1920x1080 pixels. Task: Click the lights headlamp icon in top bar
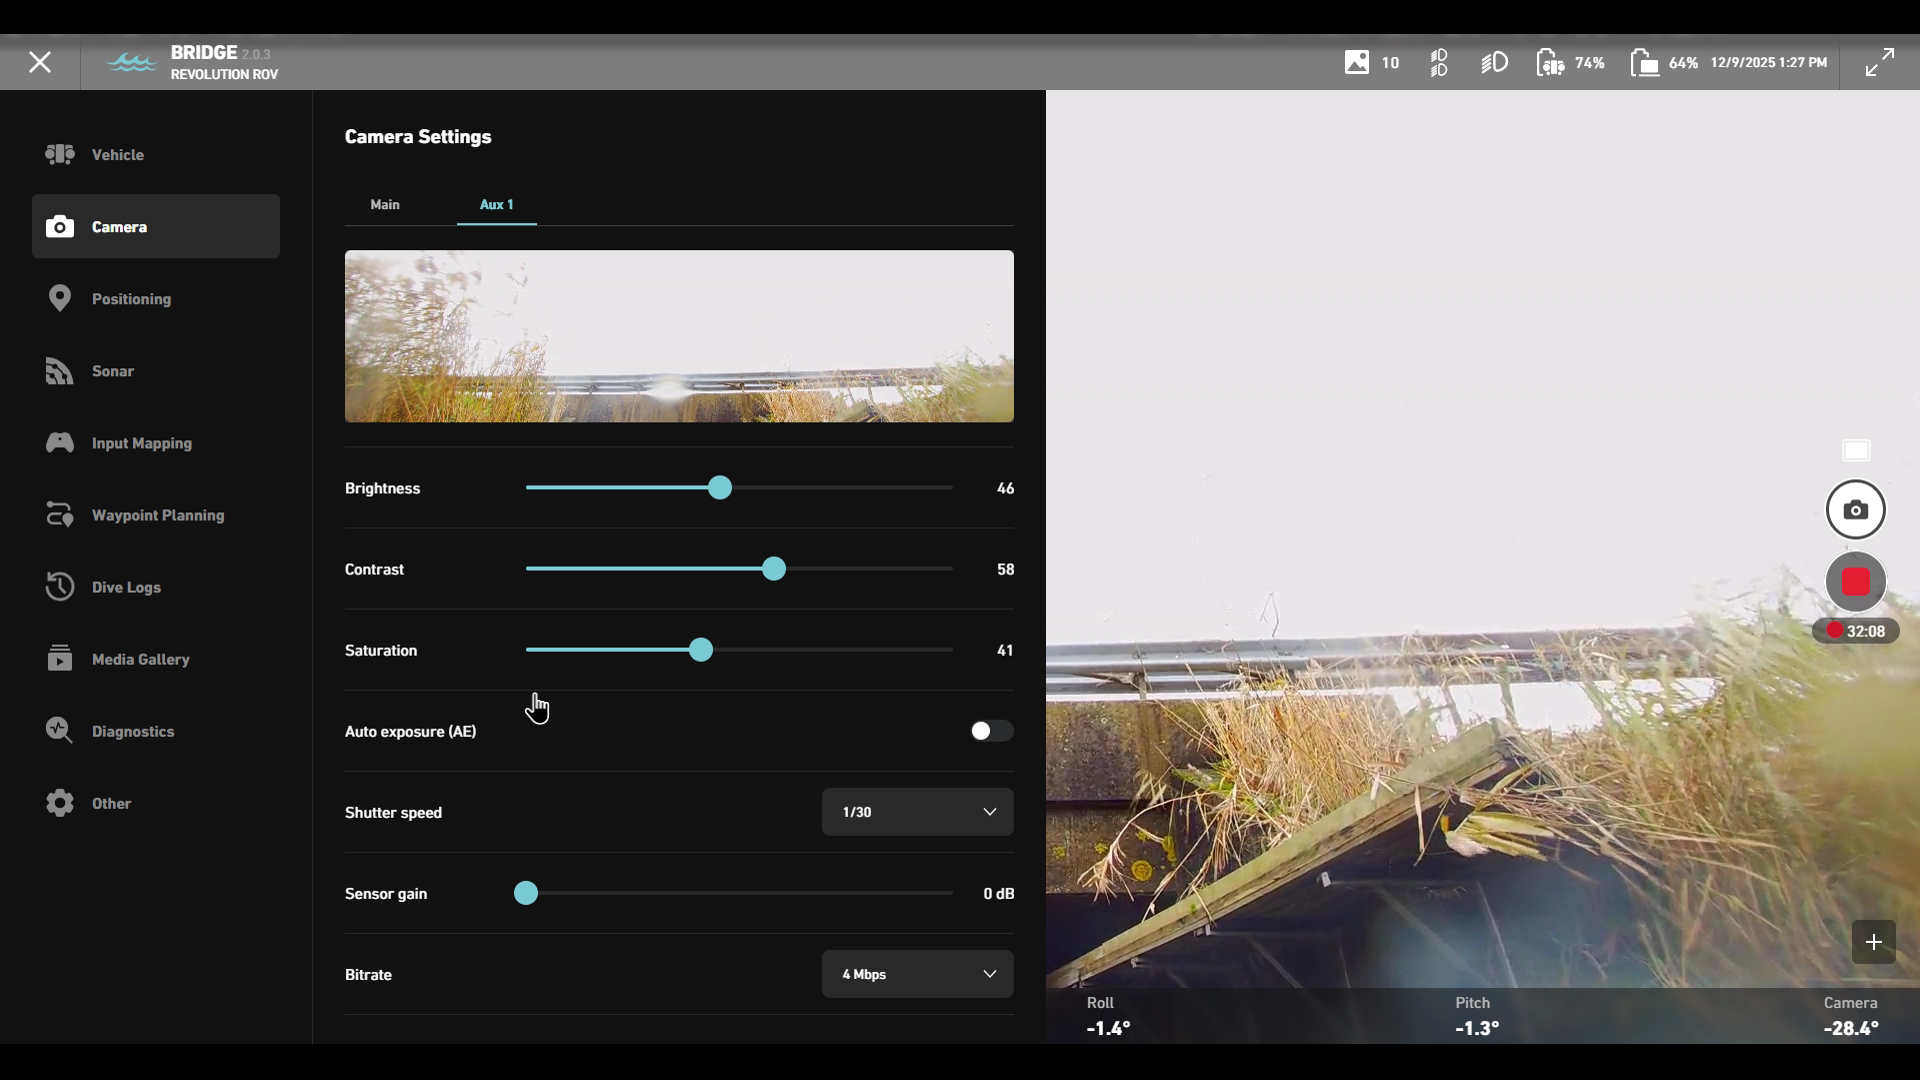(x=1494, y=63)
